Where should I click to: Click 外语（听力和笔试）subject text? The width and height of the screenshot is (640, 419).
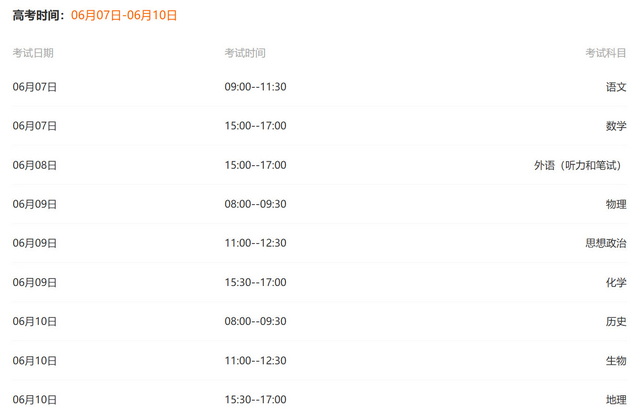point(578,165)
